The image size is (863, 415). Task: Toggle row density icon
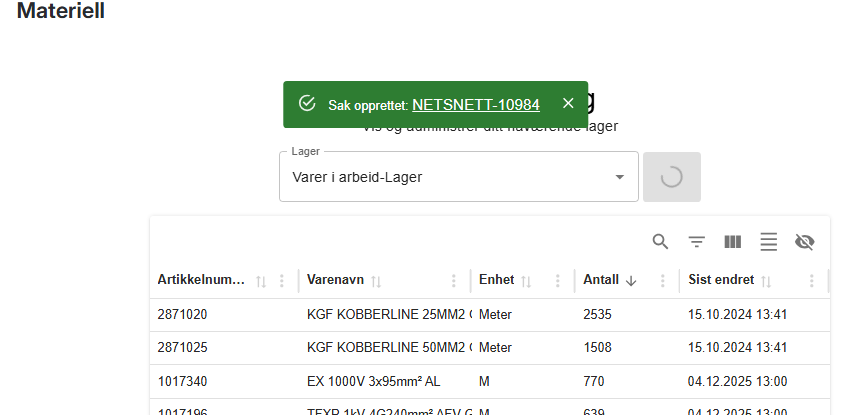[x=768, y=241]
